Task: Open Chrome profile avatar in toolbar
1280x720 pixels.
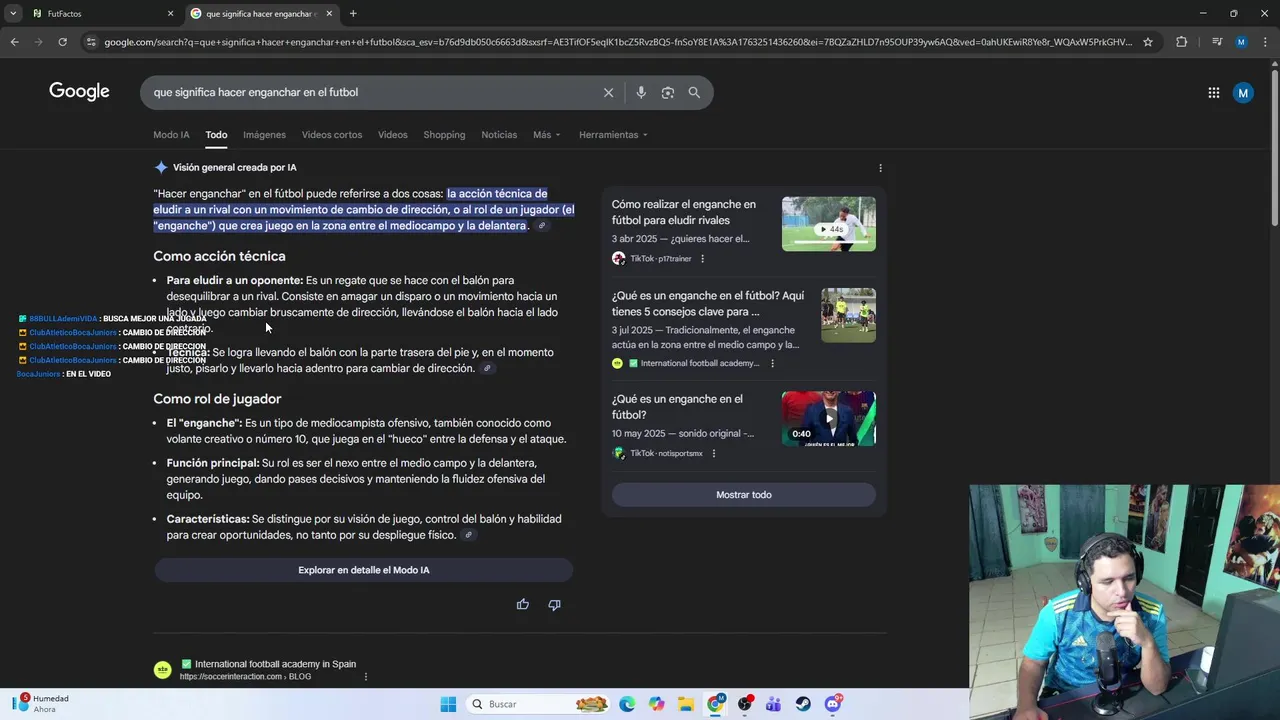Action: (x=1241, y=42)
